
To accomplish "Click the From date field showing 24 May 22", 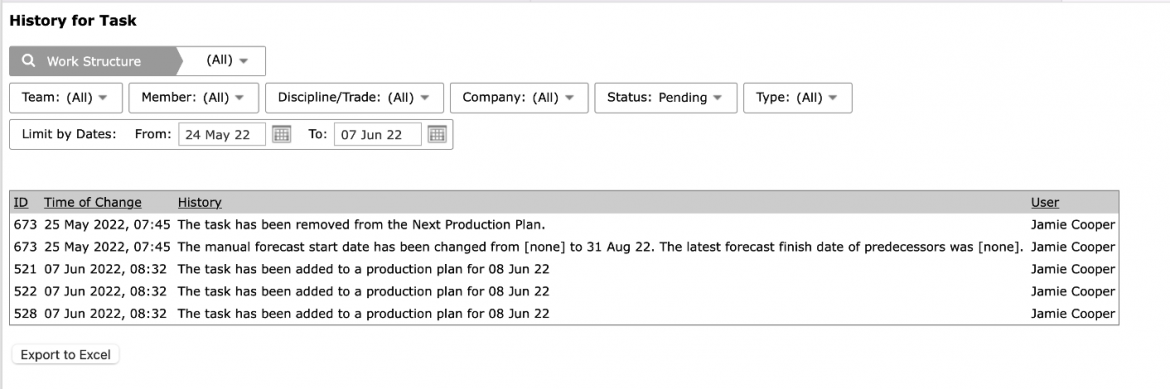I will tap(222, 134).
